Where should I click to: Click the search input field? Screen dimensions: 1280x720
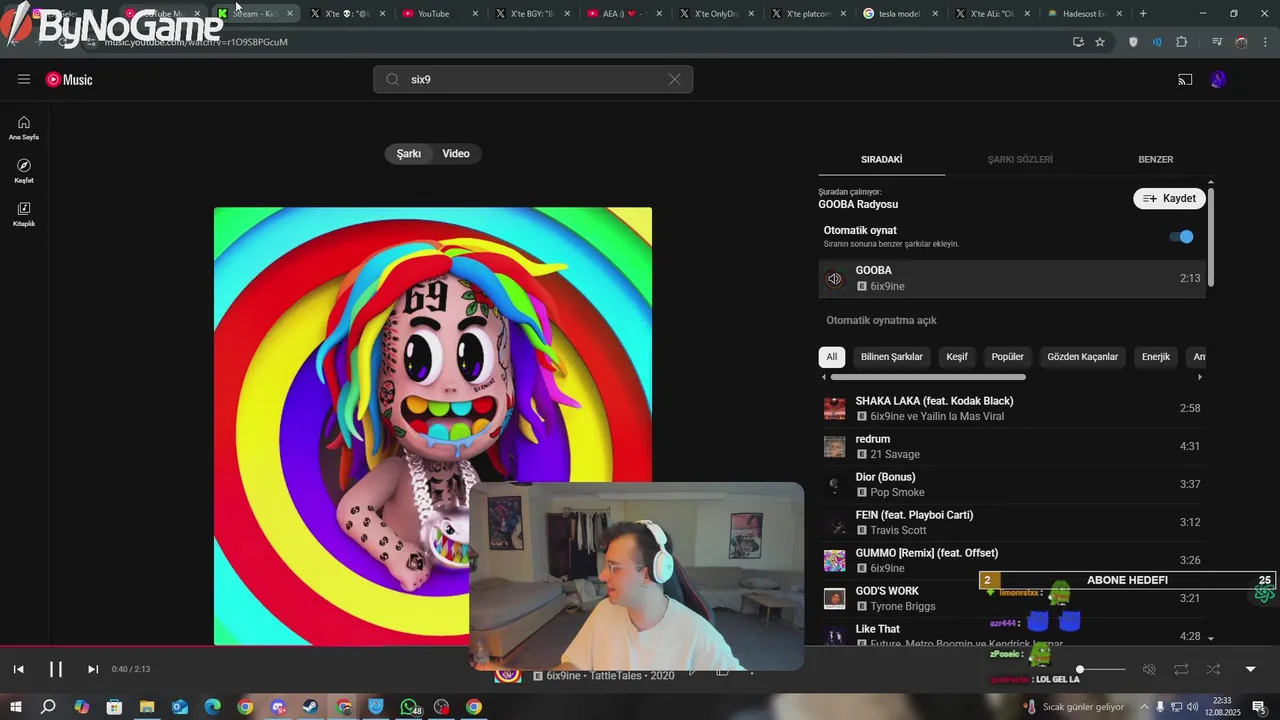coord(532,79)
